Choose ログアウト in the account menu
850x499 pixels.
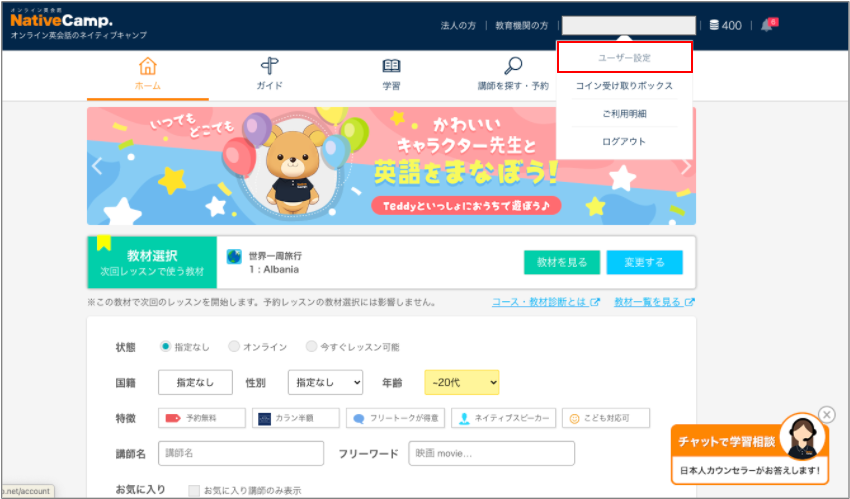(624, 142)
